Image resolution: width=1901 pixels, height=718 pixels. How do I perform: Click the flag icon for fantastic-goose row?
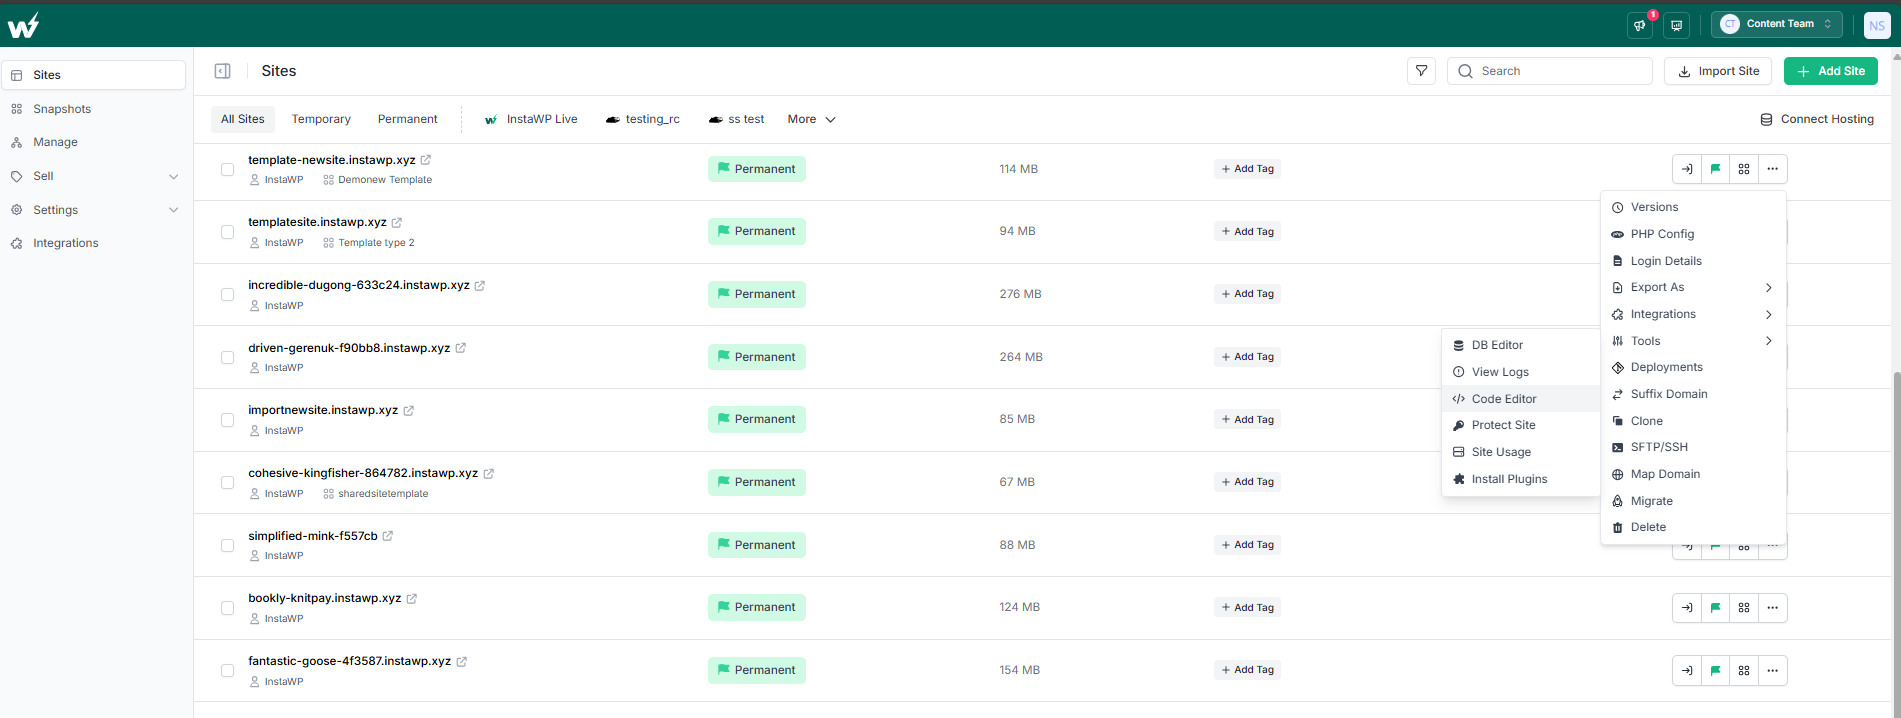point(1716,670)
